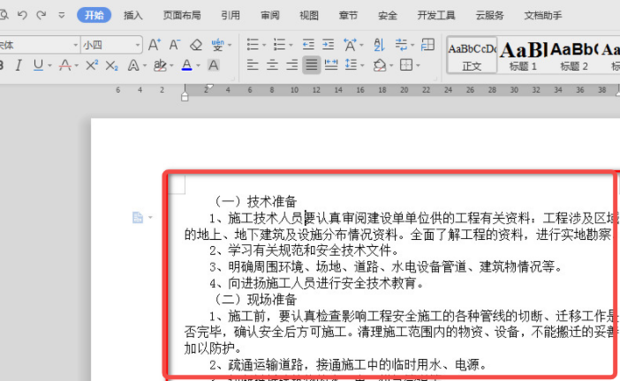Switch to the 开始 tab
The height and width of the screenshot is (381, 620).
(x=94, y=15)
